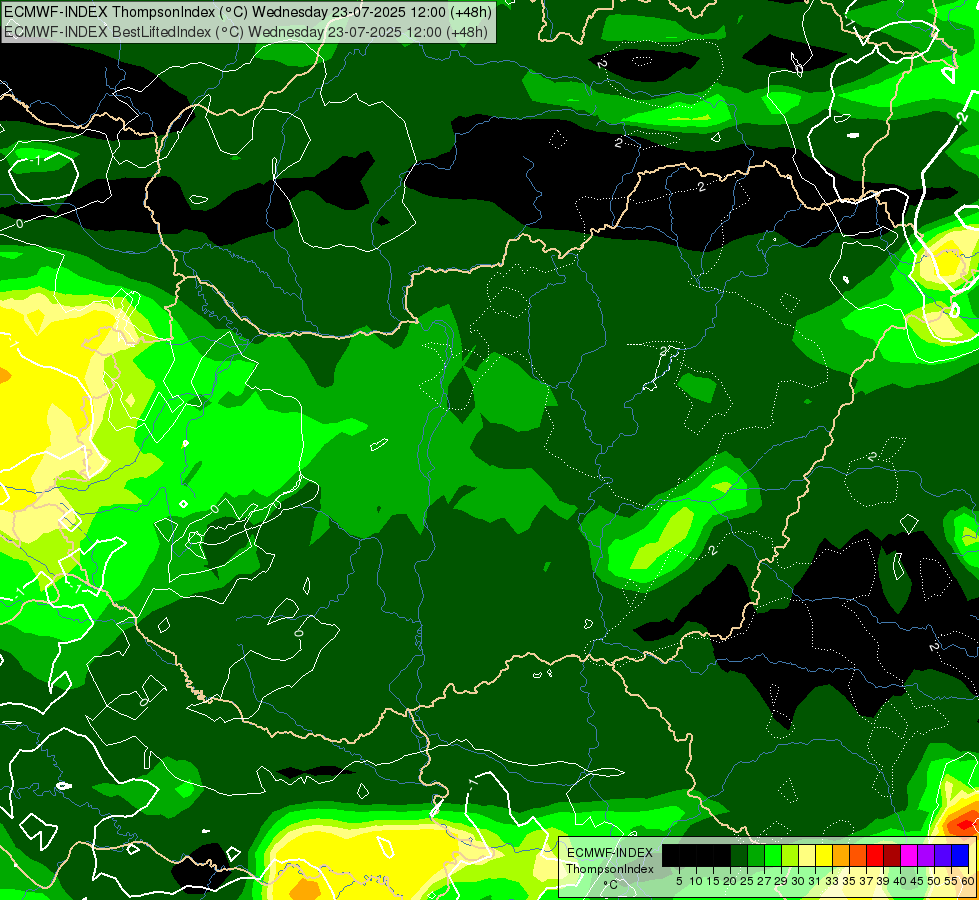Pick the dark green 20-25 legend swatch

[739, 855]
